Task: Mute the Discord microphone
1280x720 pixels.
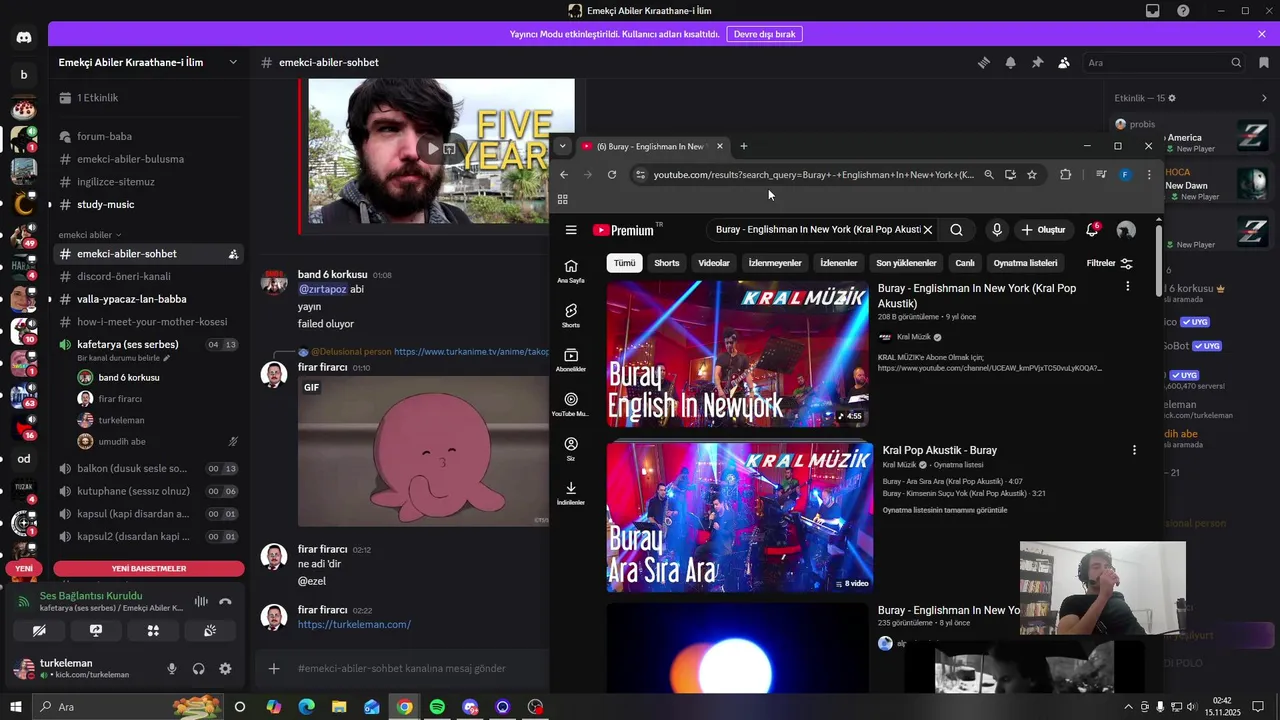Action: click(x=172, y=669)
